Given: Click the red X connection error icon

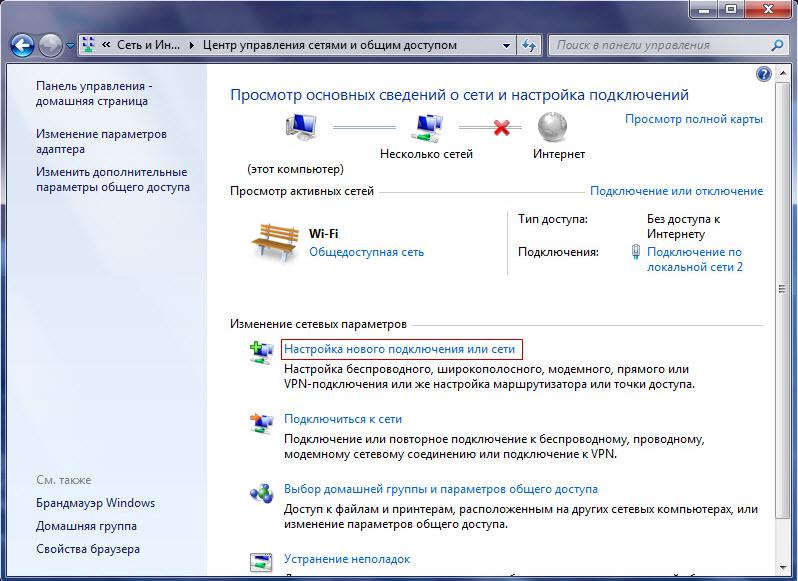Looking at the screenshot, I should [x=501, y=127].
